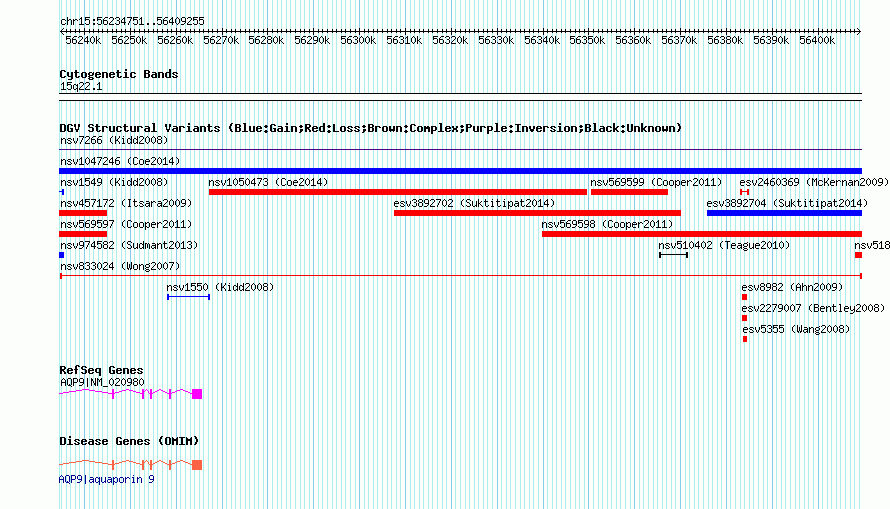Screen dimensions: 890x509
Task: Click the esv3892704 (Suktitipat2014) blue bar
Action: point(784,213)
